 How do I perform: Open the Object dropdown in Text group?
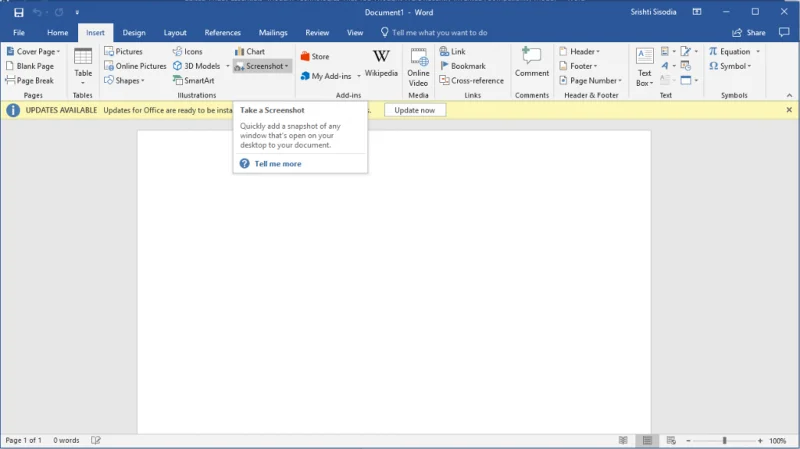pyautogui.click(x=689, y=81)
